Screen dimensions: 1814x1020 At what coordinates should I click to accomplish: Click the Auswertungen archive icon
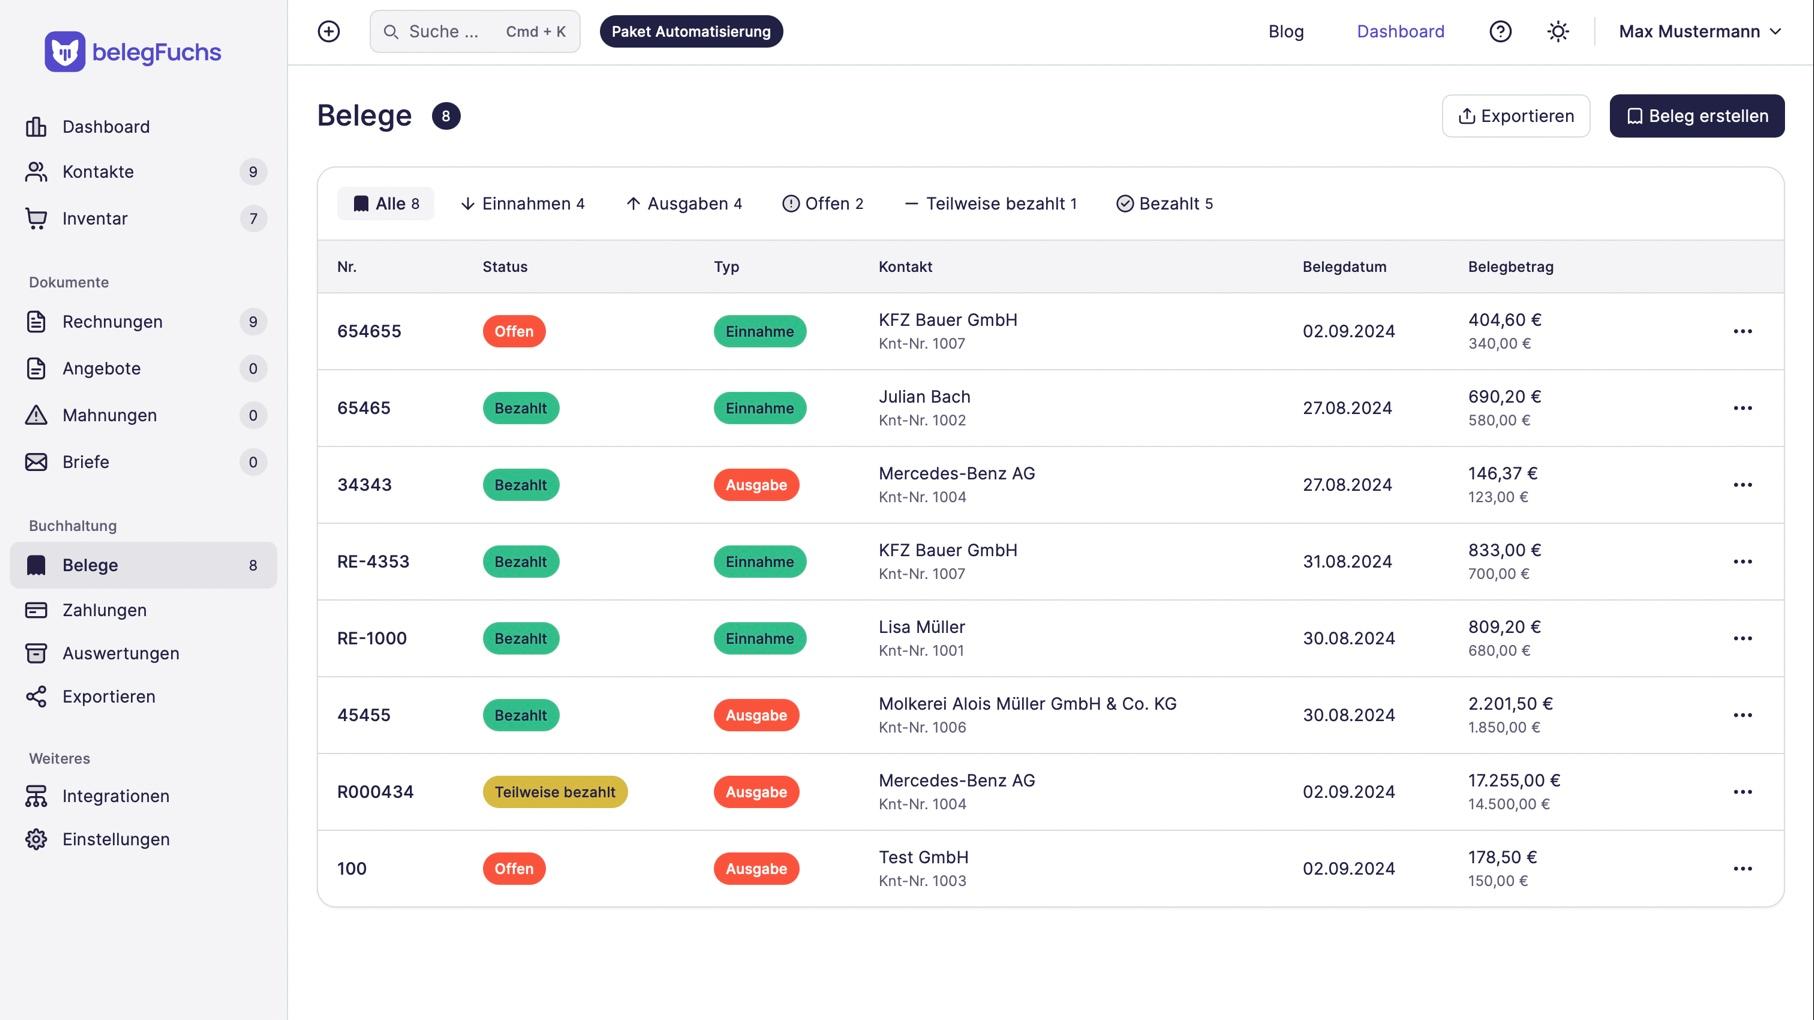[x=36, y=653]
